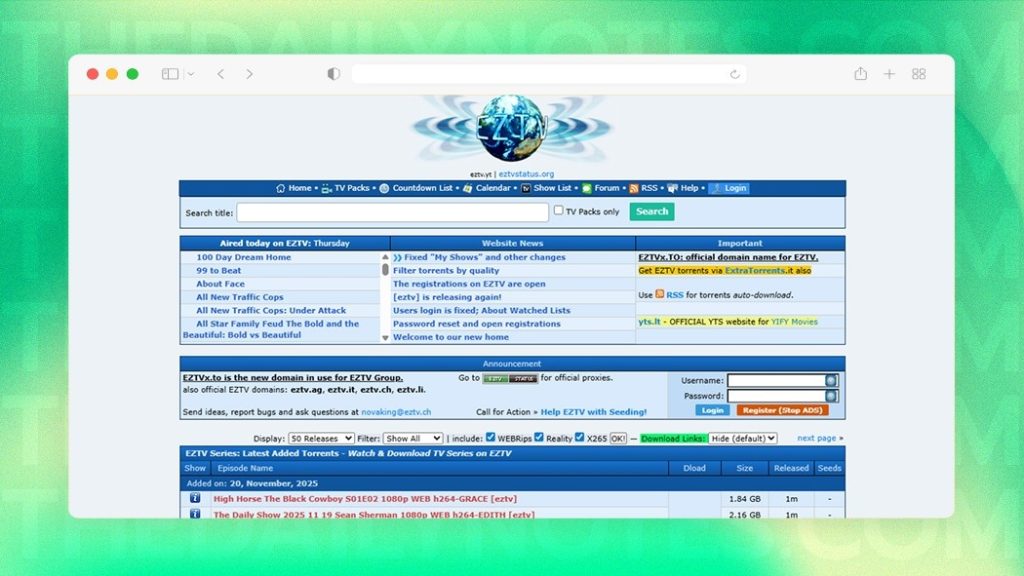This screenshot has width=1024, height=576.
Task: Open the Download Links Hide (default) dropdown
Action: click(x=742, y=438)
